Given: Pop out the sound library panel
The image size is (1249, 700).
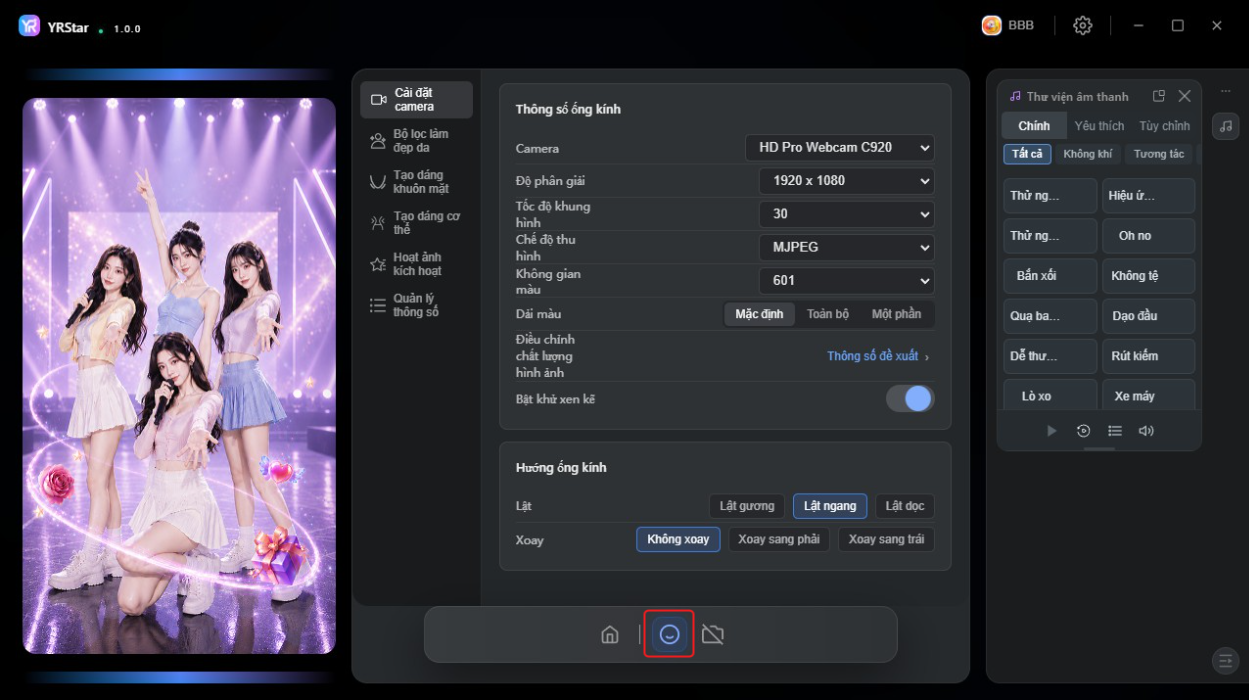Looking at the screenshot, I should pyautogui.click(x=1159, y=96).
